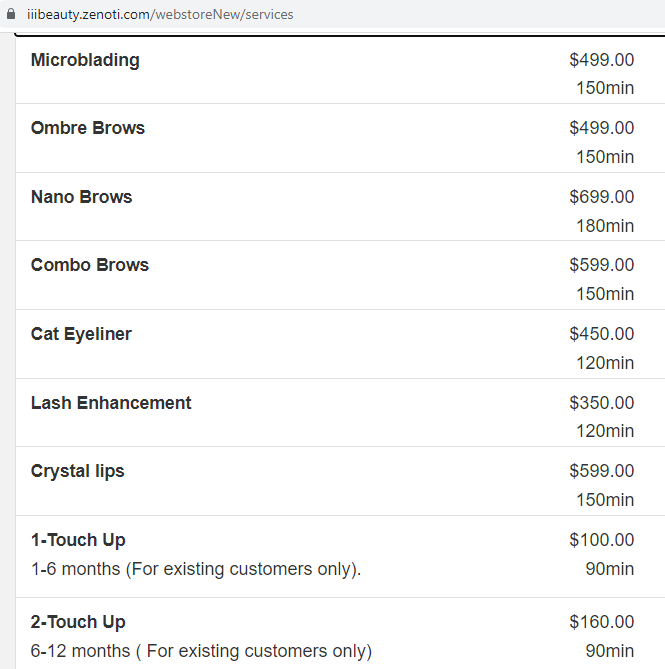The width and height of the screenshot is (665, 669).
Task: Select the Ombre Brows service
Action: coord(88,128)
